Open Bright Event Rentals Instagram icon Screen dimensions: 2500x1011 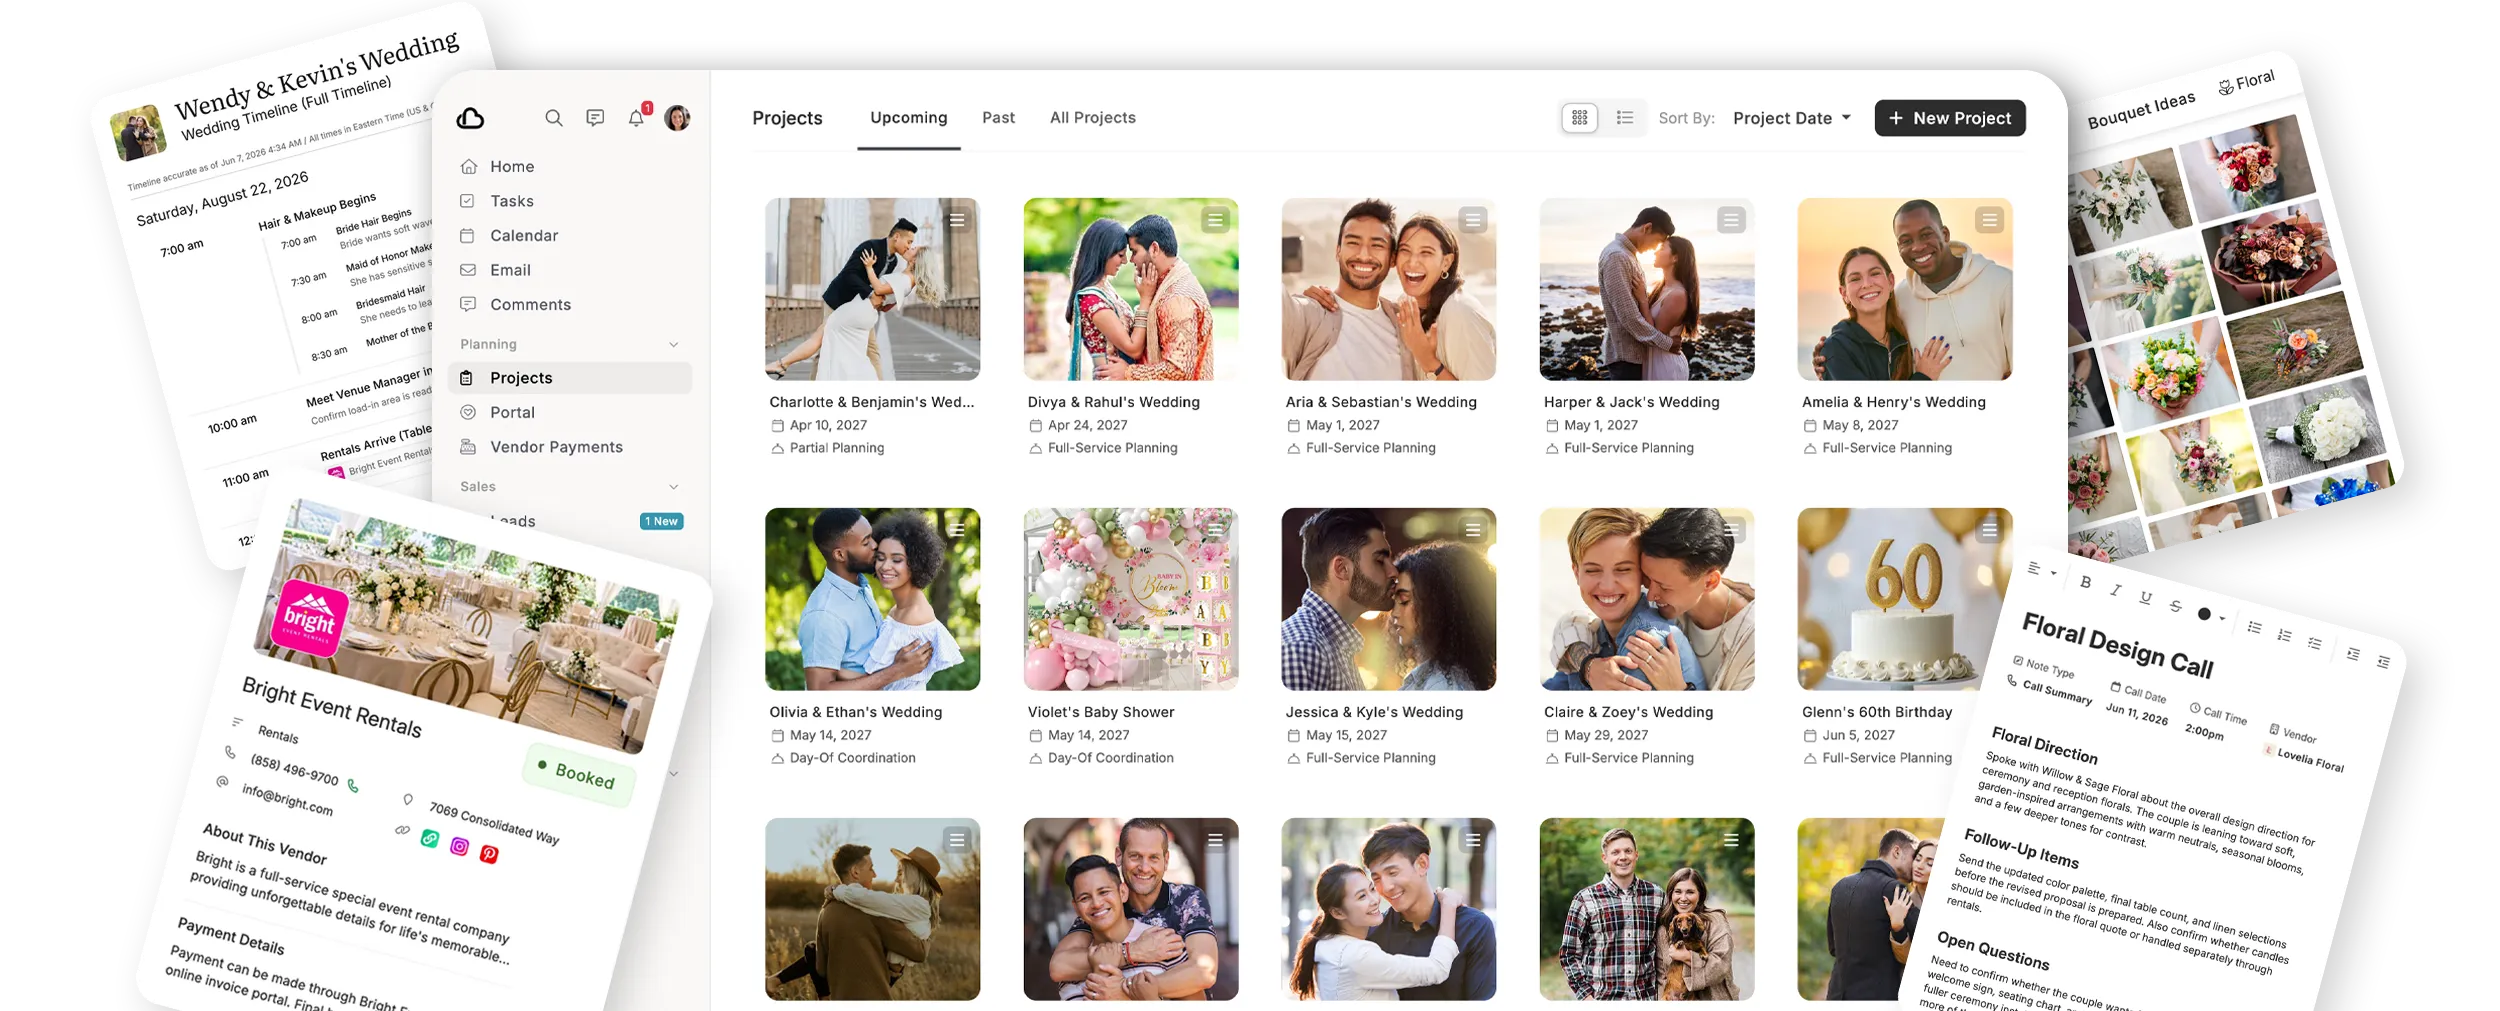click(x=459, y=846)
